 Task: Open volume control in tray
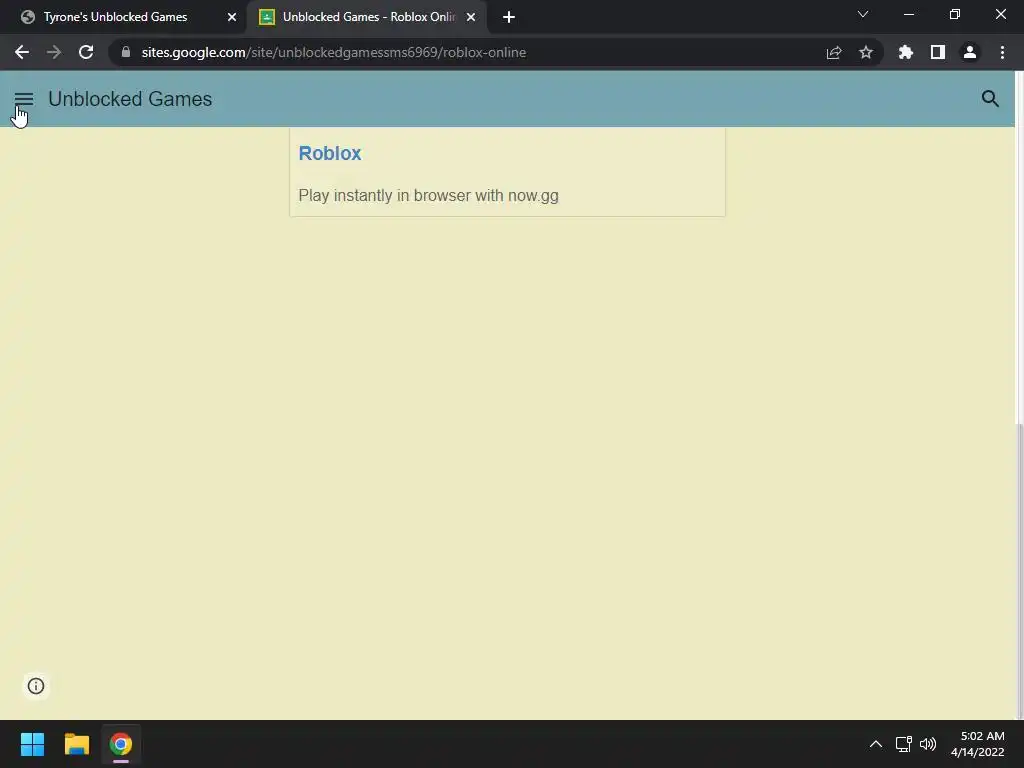(x=928, y=744)
